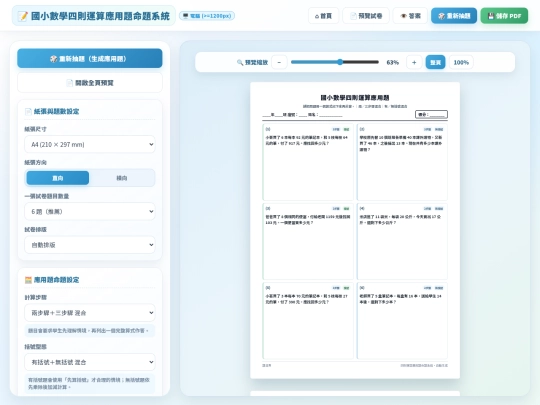The height and width of the screenshot is (405, 540).
Task: Open the 試卷排版 dropdown set to 自動排版
Action: [x=90, y=245]
